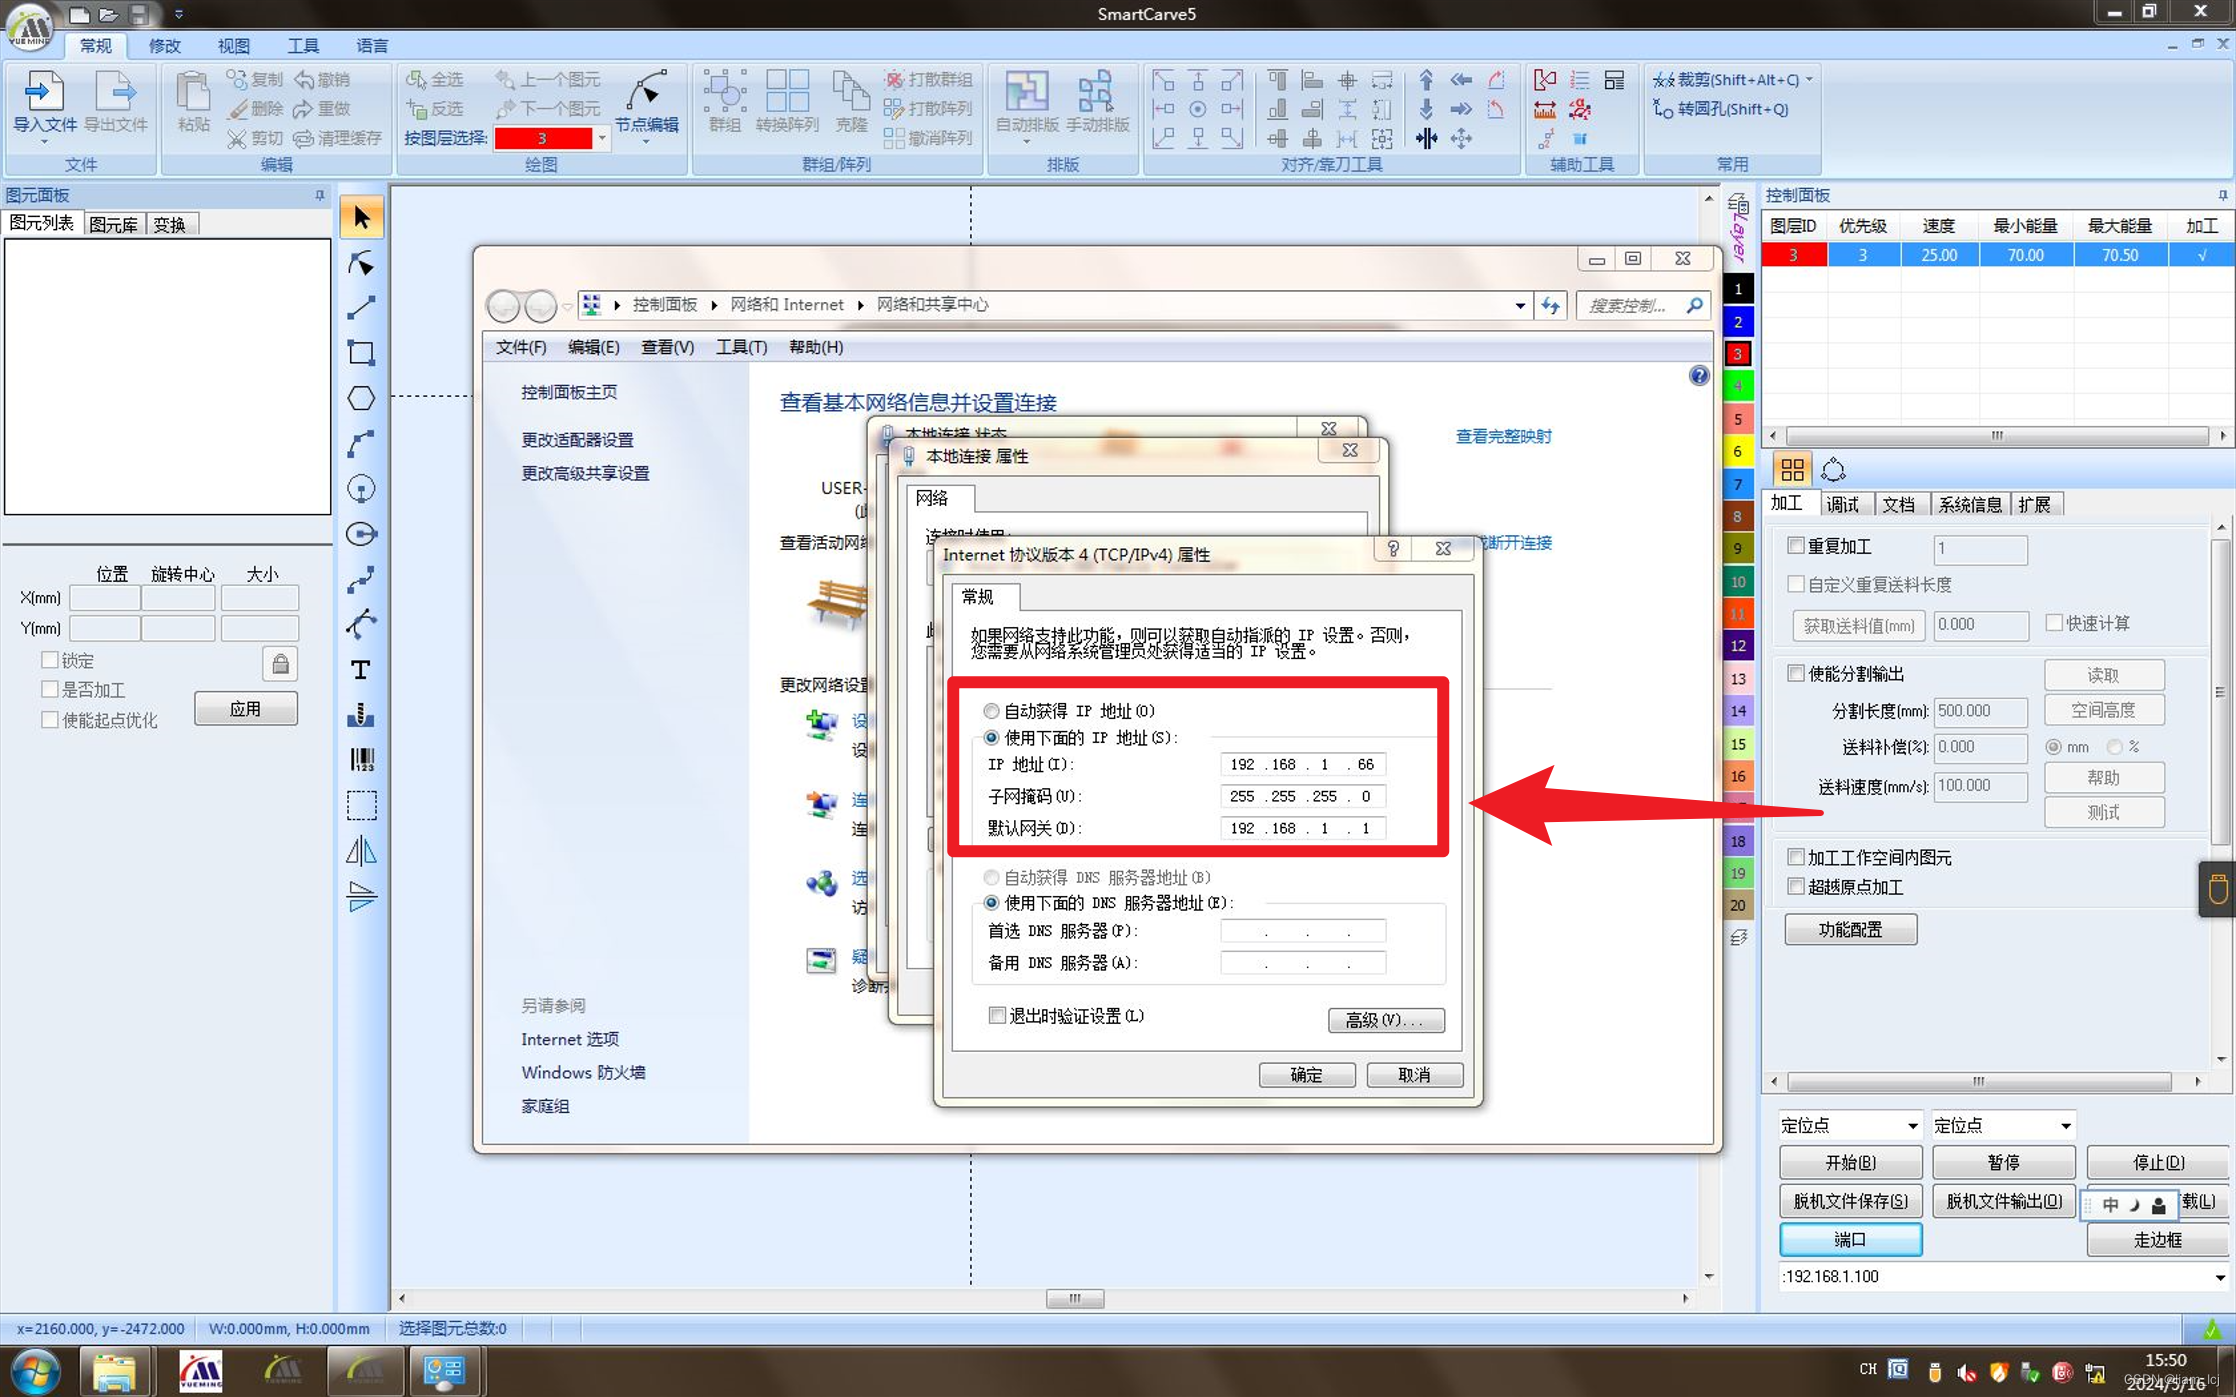2236x1397 pixels.
Task: Select the polygon drawing tool
Action: pyautogui.click(x=362, y=398)
